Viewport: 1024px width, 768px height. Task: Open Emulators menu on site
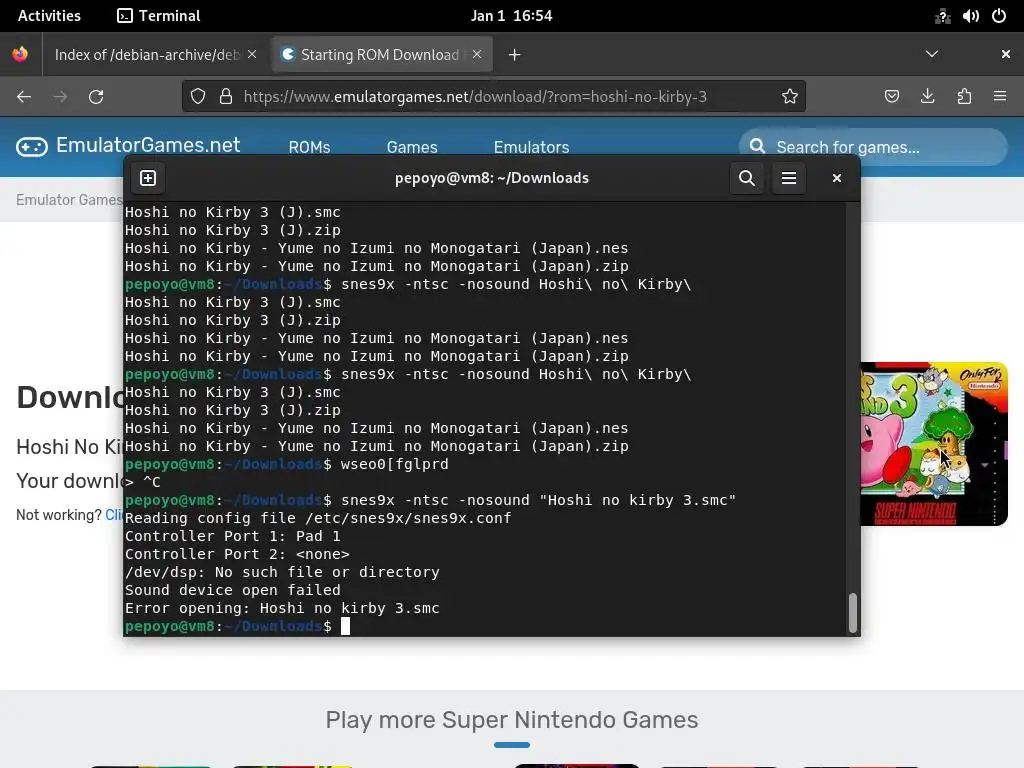point(532,147)
